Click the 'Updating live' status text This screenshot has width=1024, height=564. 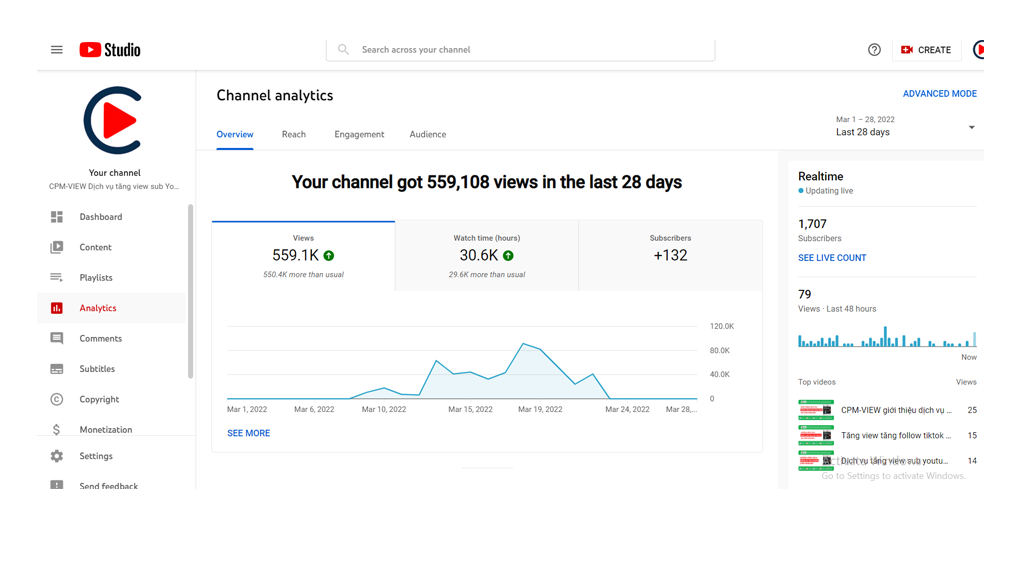coord(829,191)
